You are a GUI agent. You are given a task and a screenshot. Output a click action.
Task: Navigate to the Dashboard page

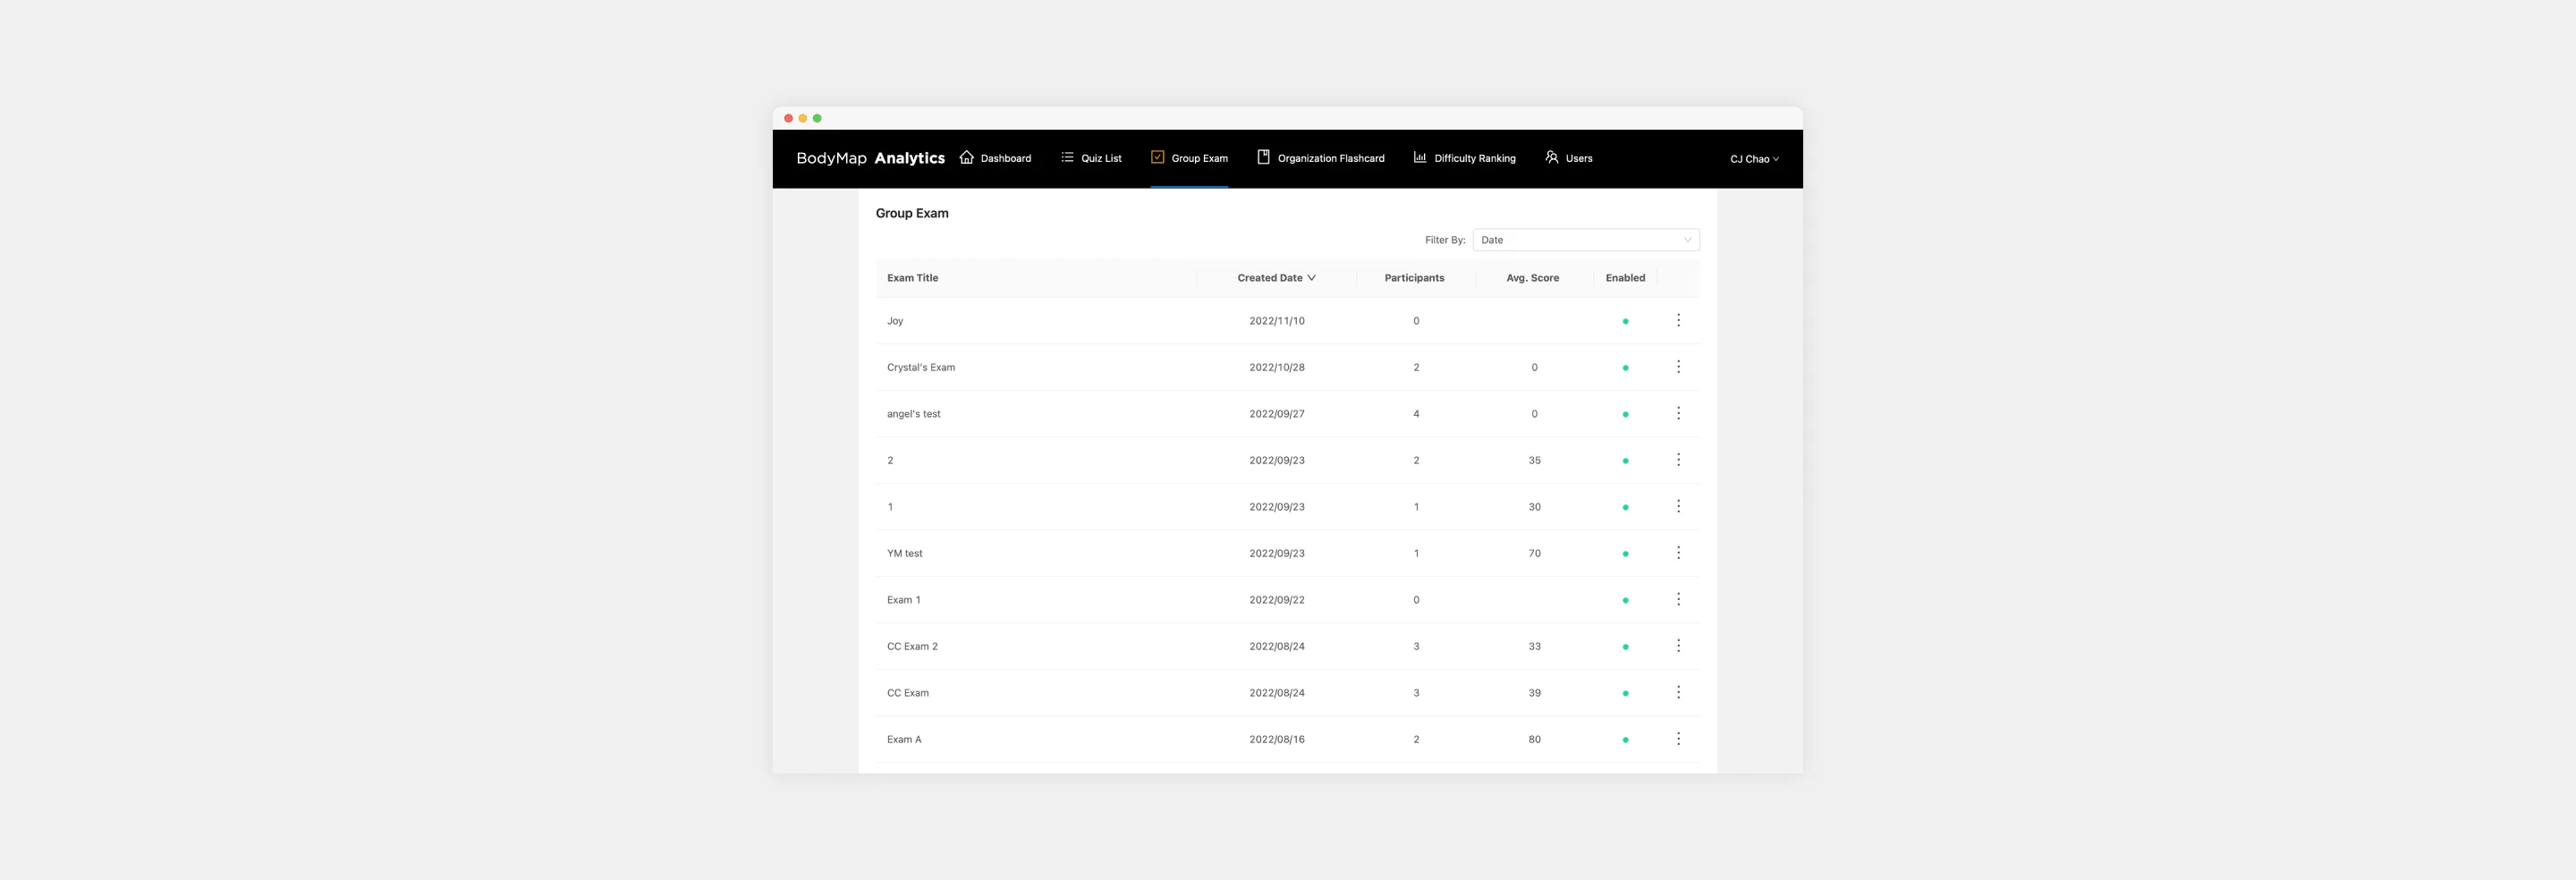pos(1004,157)
